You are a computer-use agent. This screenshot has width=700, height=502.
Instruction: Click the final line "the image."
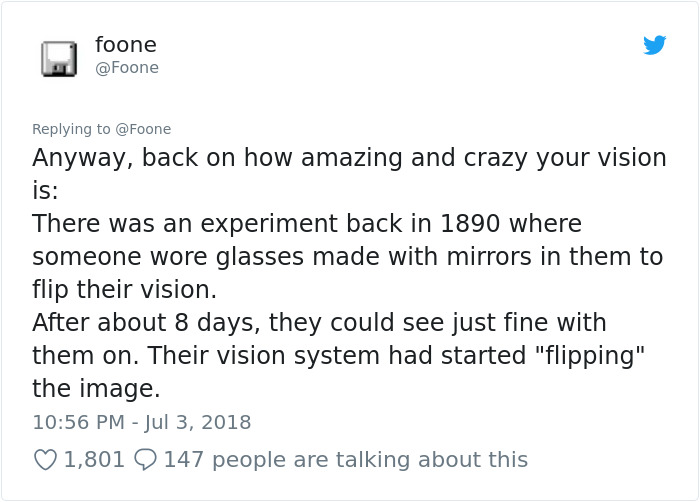95,388
